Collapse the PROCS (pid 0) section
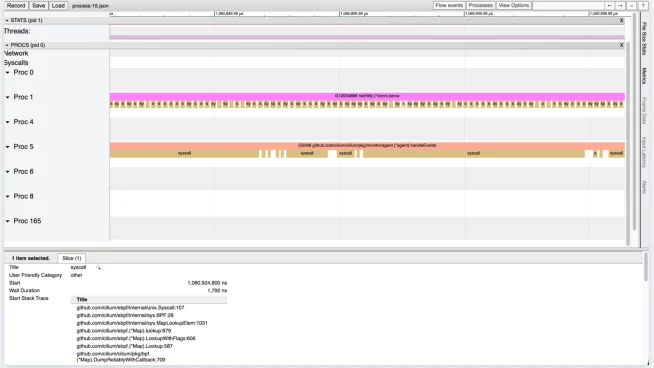Screen dimensions: 654x368 coord(7,45)
